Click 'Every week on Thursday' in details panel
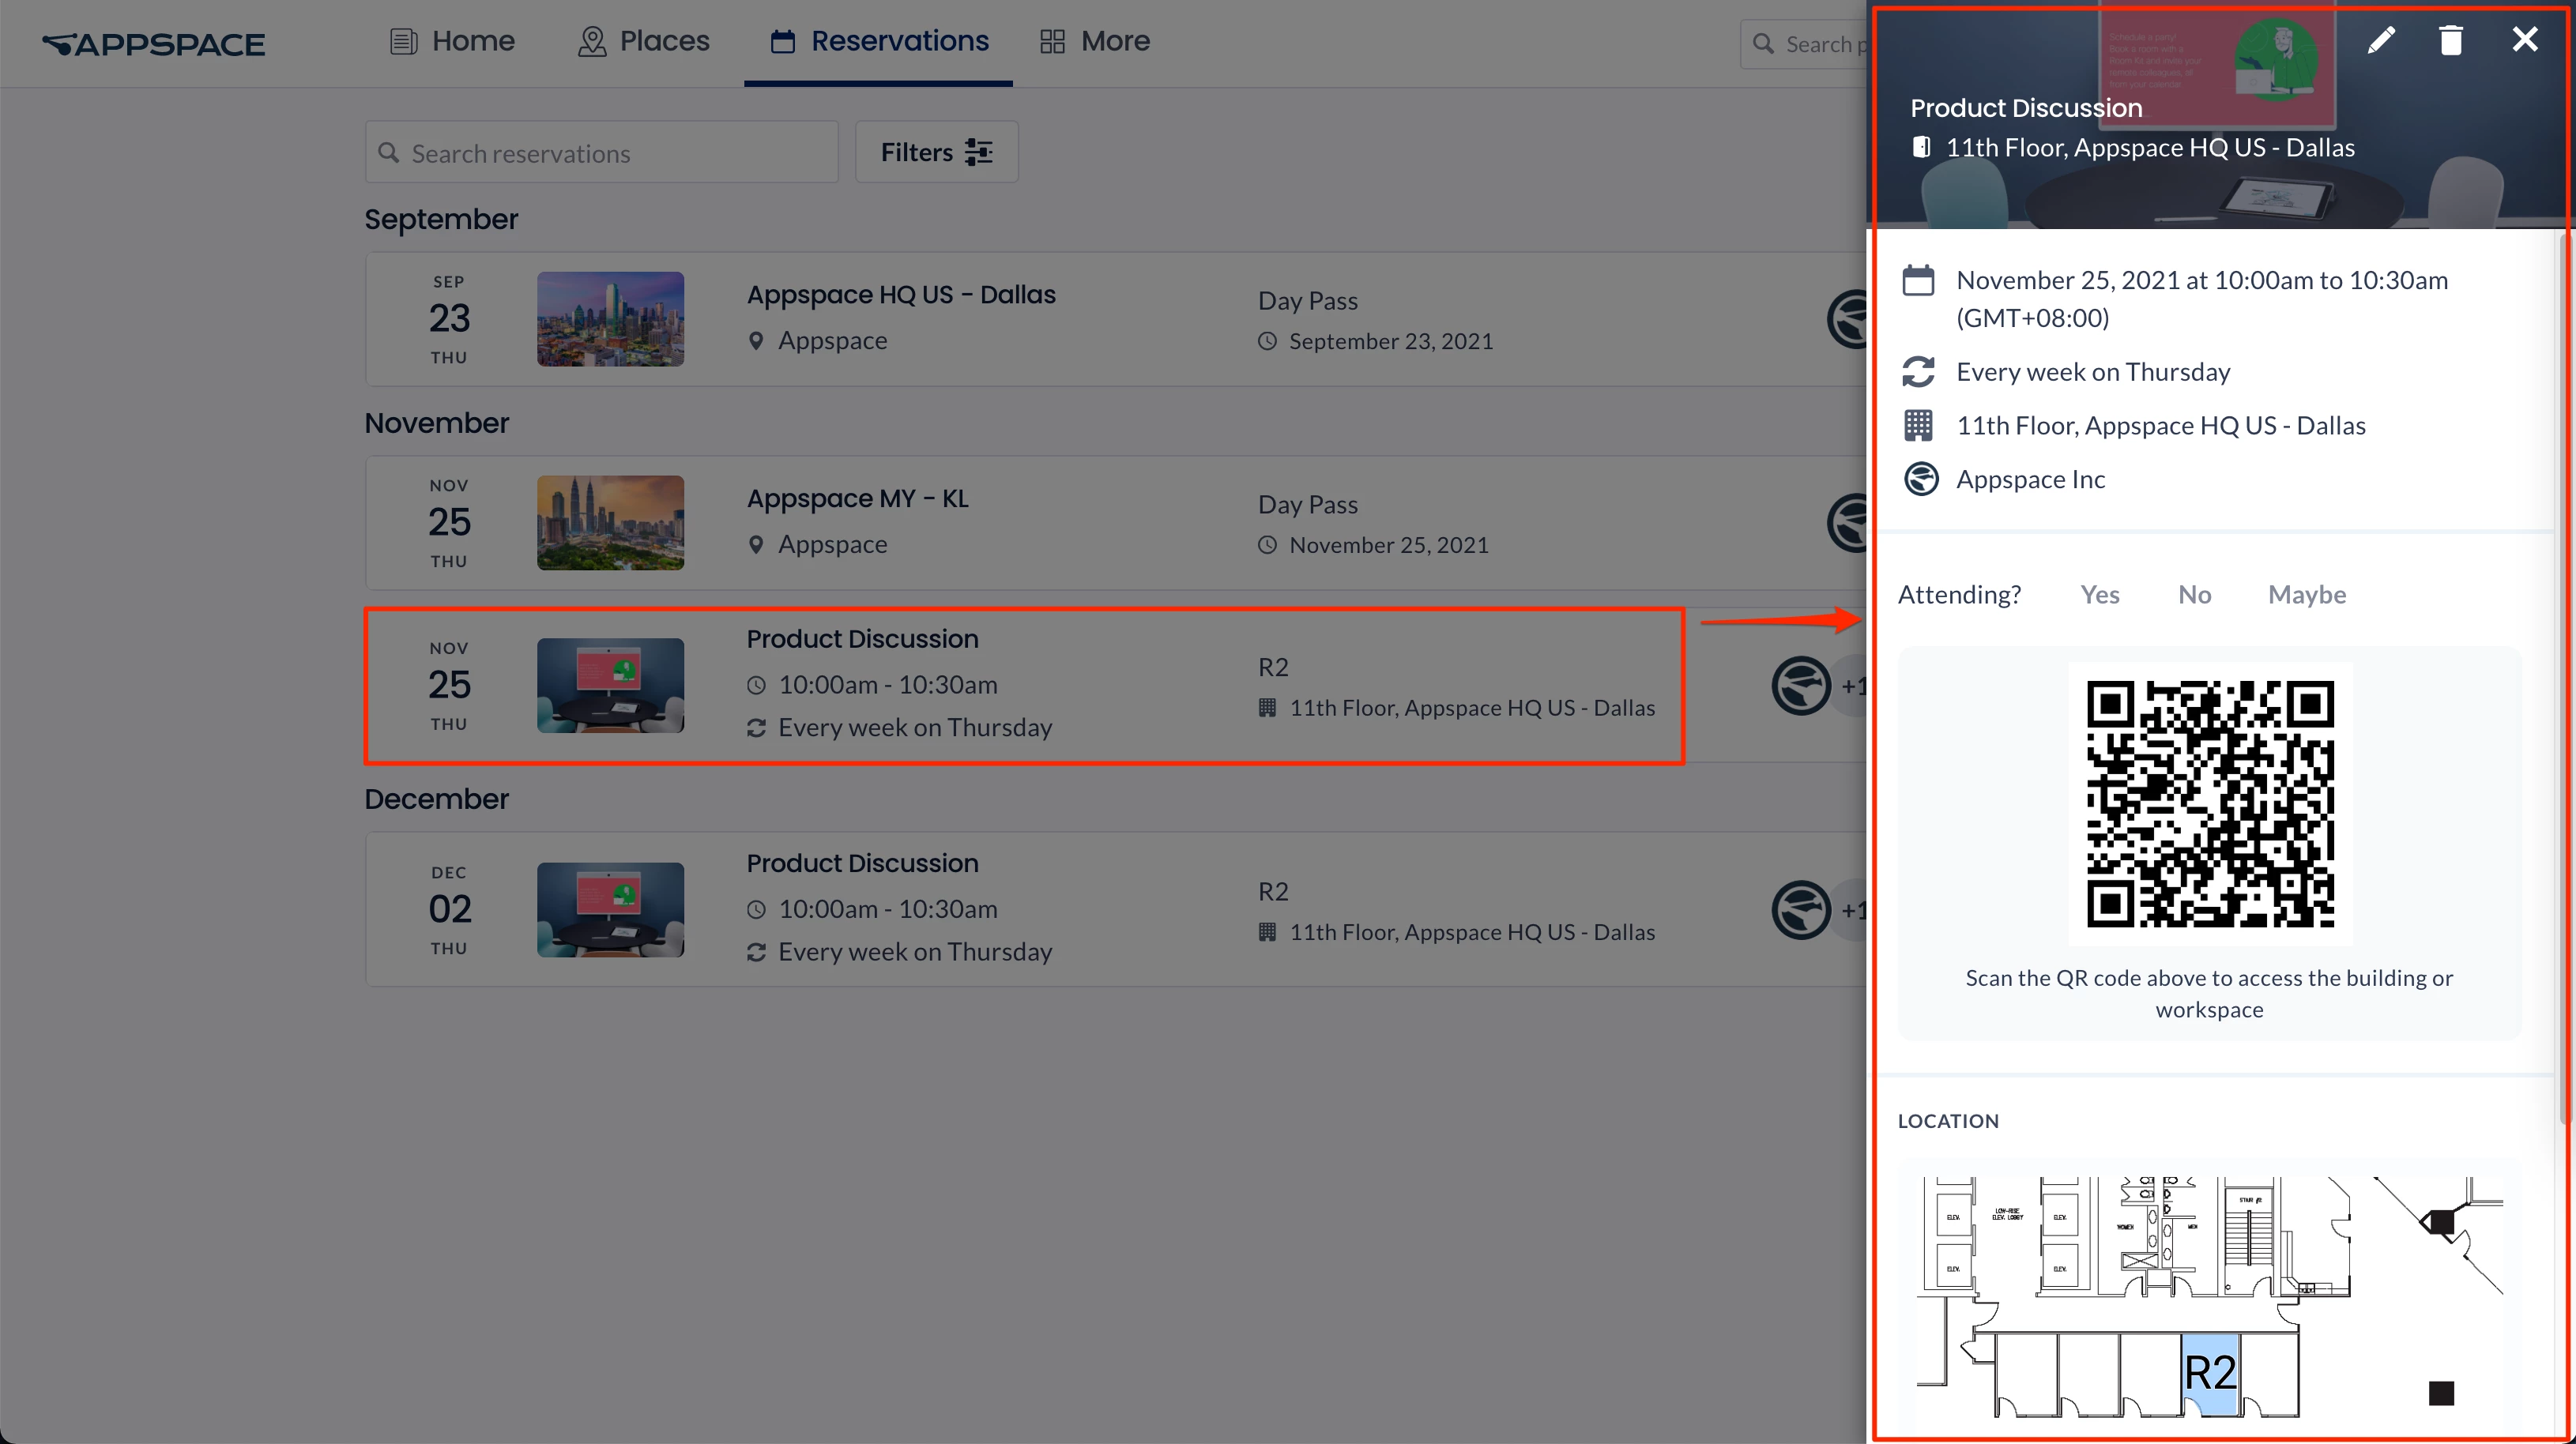The height and width of the screenshot is (1444, 2576). point(2093,372)
